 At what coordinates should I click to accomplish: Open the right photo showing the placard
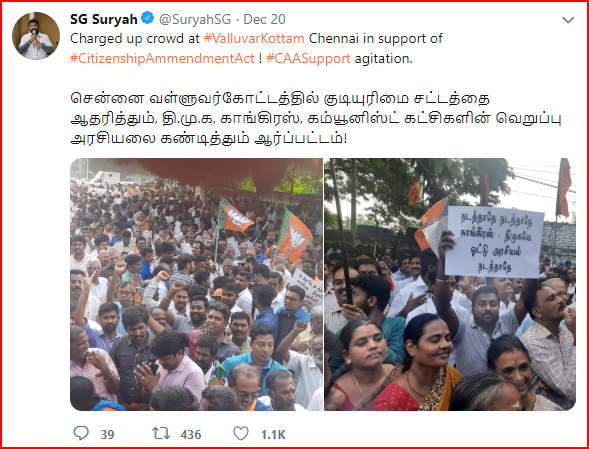coord(450,284)
